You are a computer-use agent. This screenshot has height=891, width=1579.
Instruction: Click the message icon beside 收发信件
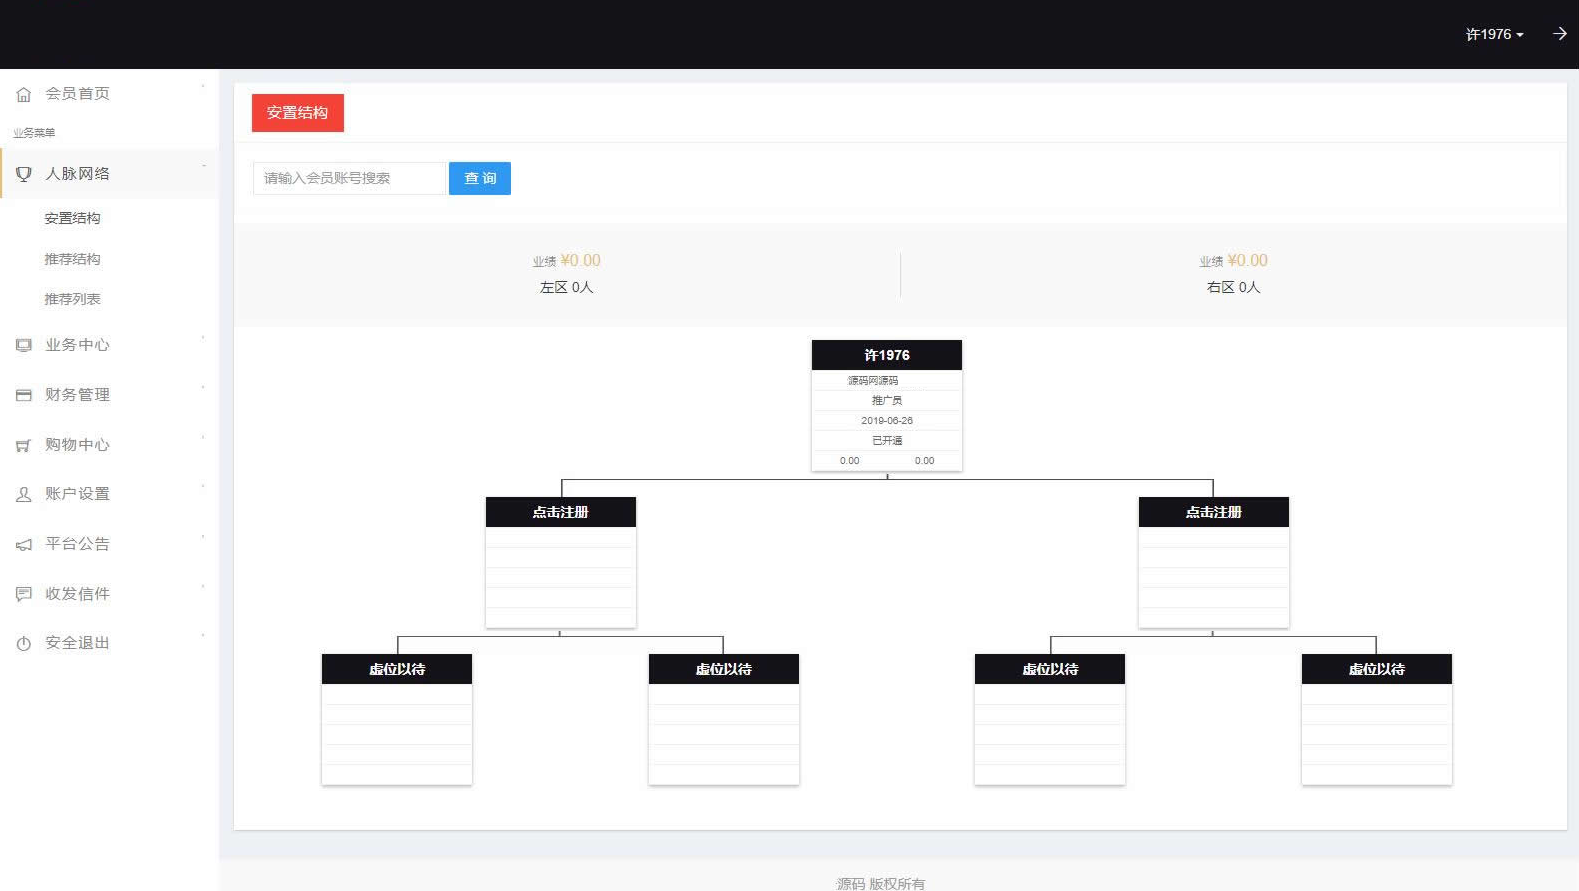(24, 594)
